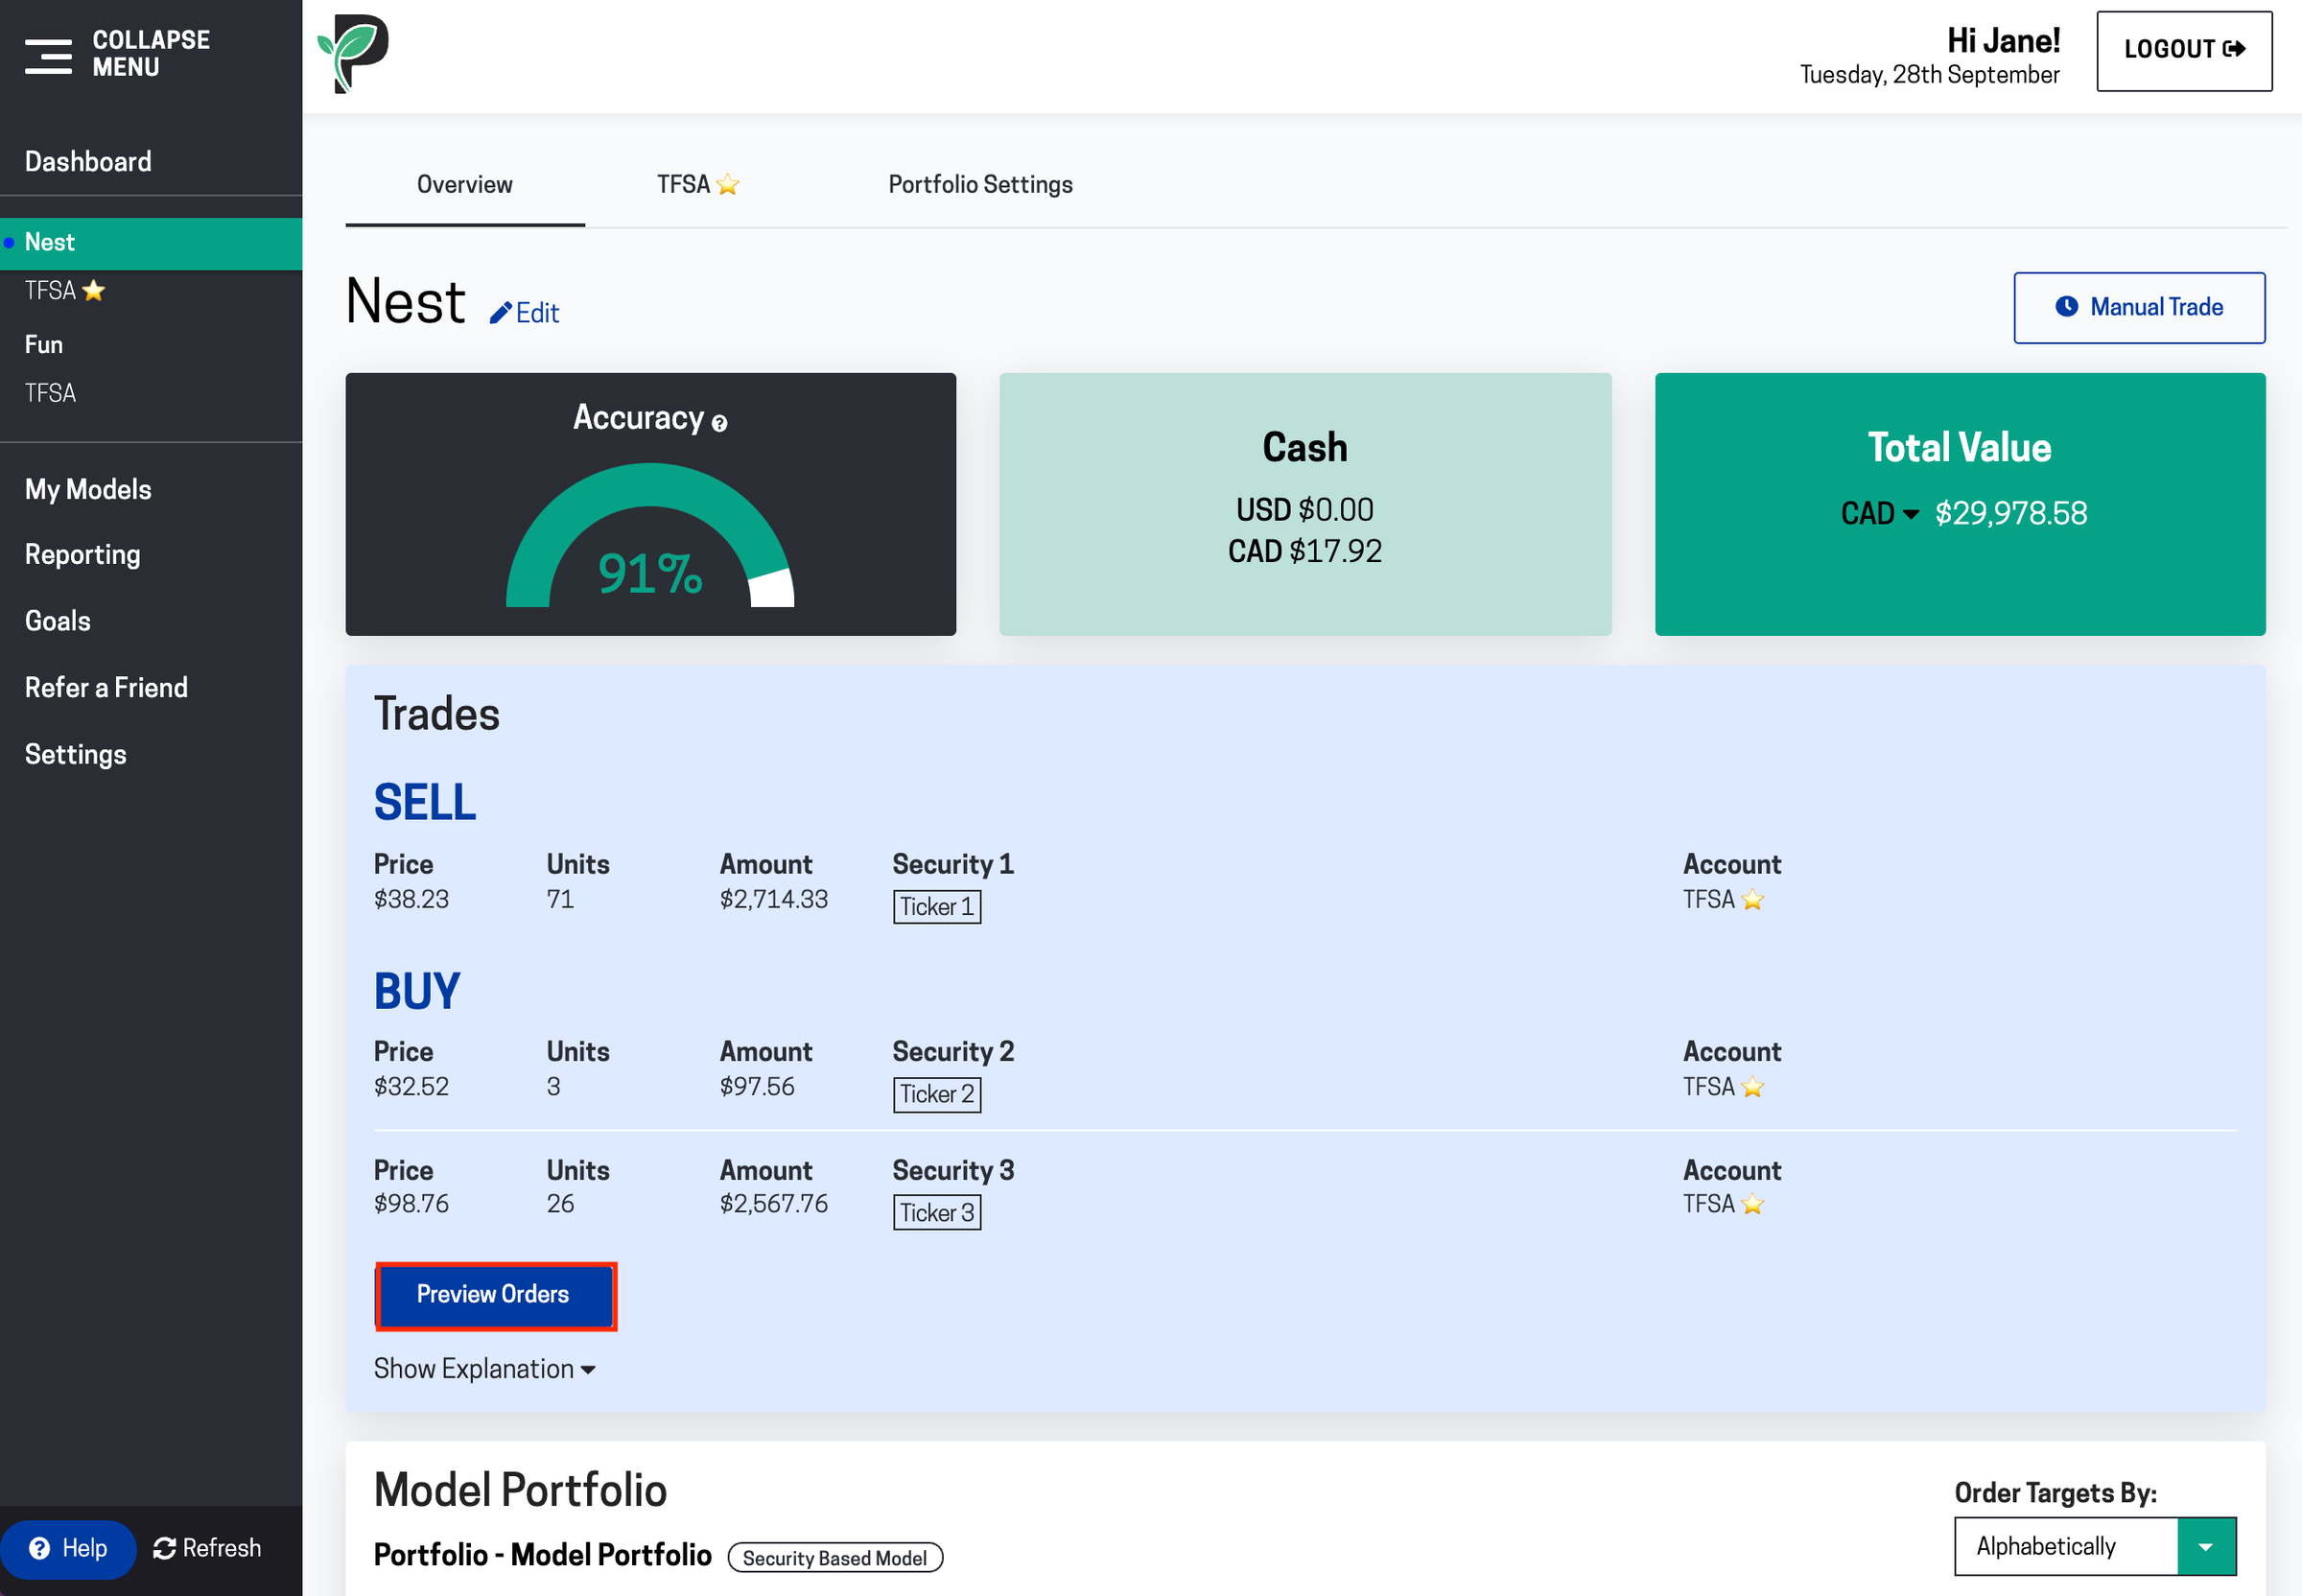The image size is (2302, 1596).
Task: Click the Refresh arrows icon
Action: pyautogui.click(x=165, y=1548)
